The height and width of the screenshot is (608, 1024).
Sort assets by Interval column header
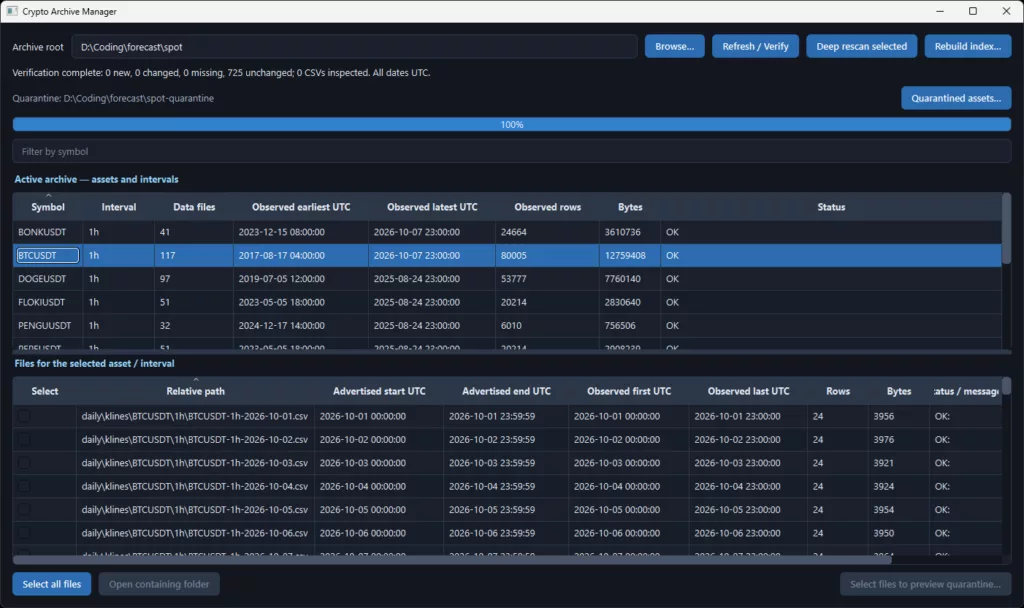tap(119, 207)
